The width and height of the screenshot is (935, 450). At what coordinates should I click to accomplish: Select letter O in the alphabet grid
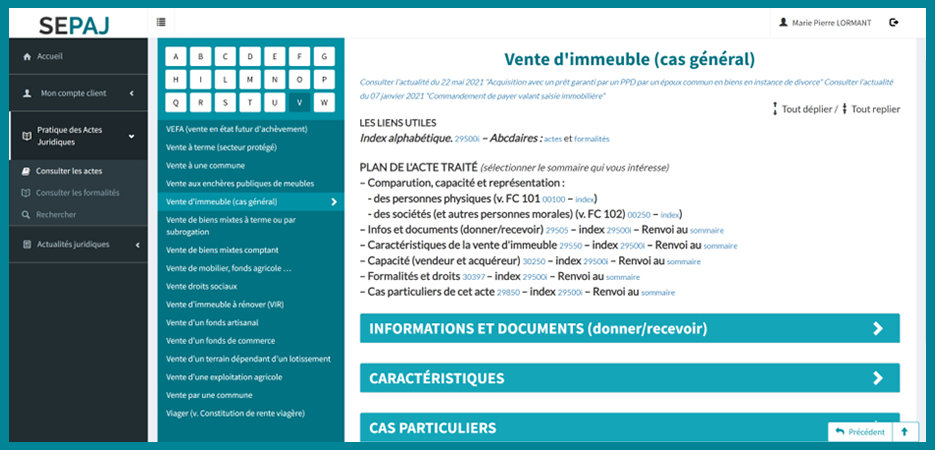pos(299,79)
